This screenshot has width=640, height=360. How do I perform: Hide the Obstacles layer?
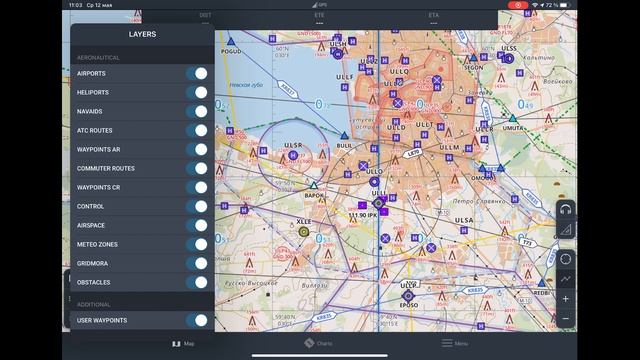point(197,282)
